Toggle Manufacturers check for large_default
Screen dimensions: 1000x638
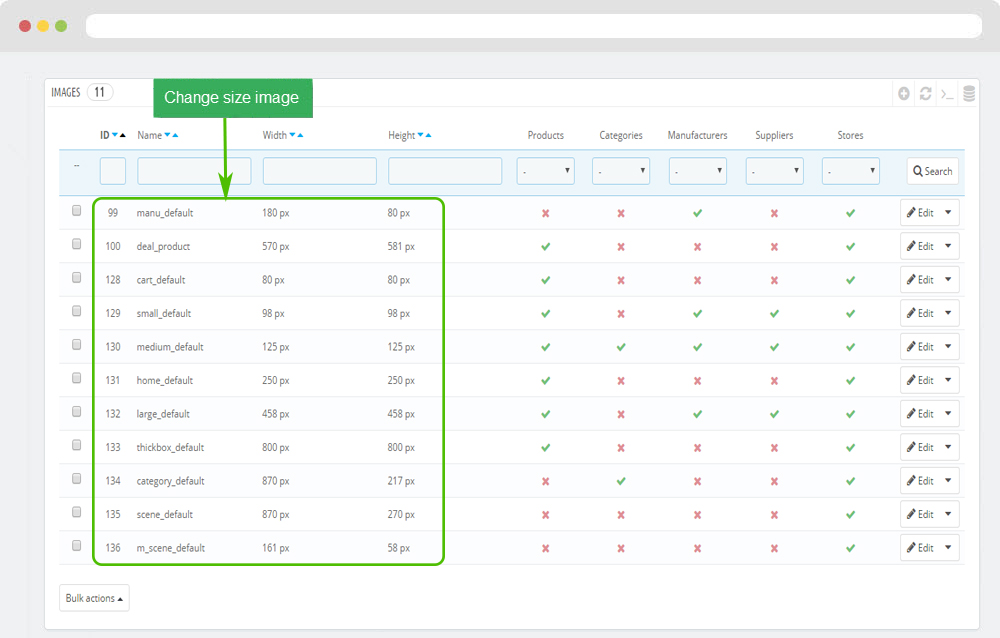698,414
